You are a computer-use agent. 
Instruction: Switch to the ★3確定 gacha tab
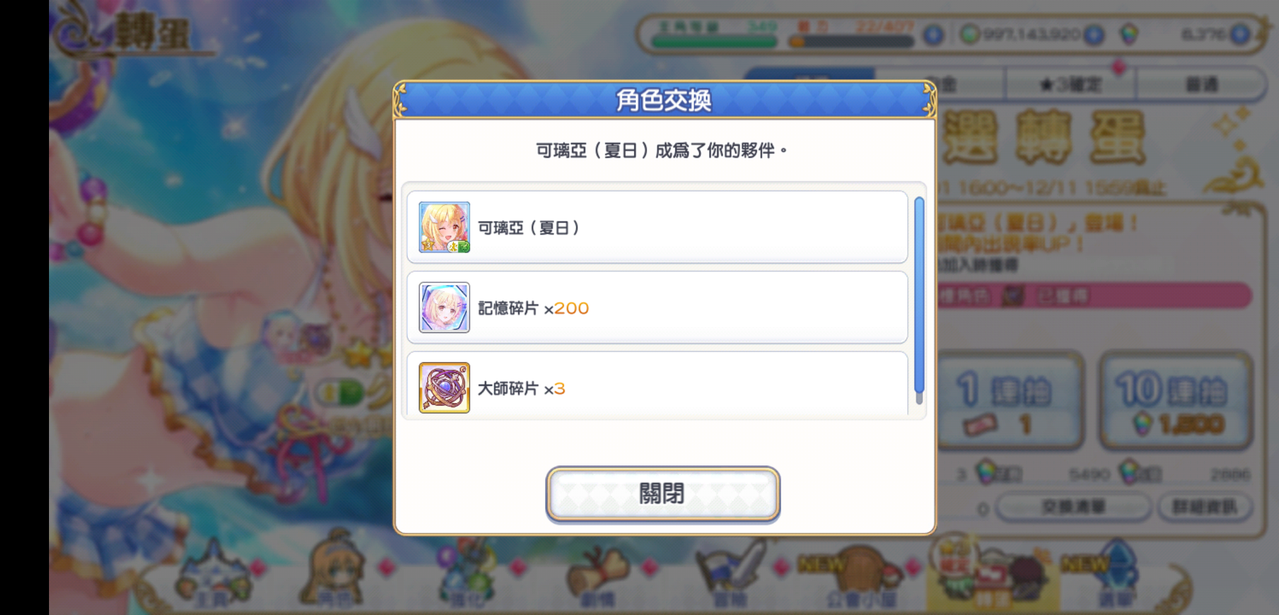tap(1071, 85)
